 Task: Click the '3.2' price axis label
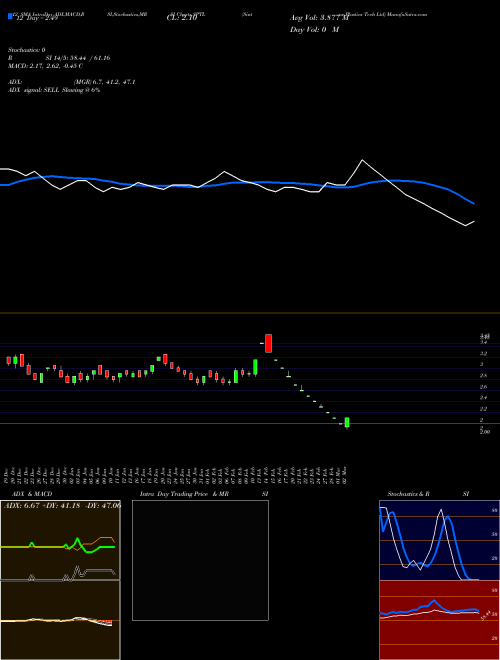(484, 354)
